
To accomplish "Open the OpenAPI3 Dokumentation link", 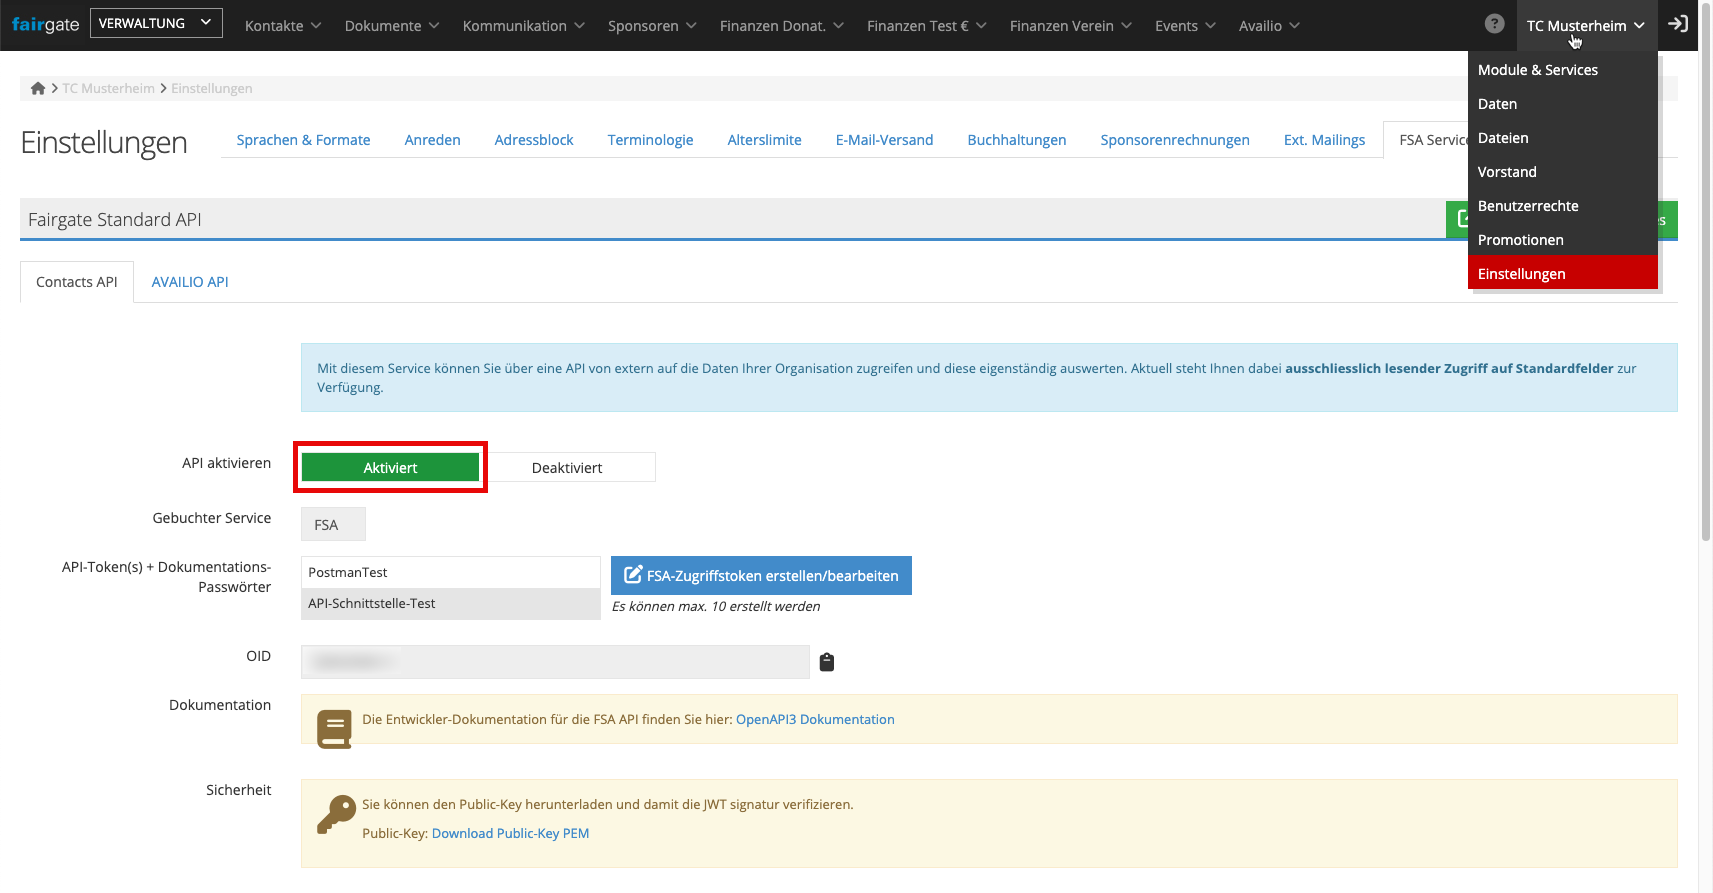I will click(815, 719).
